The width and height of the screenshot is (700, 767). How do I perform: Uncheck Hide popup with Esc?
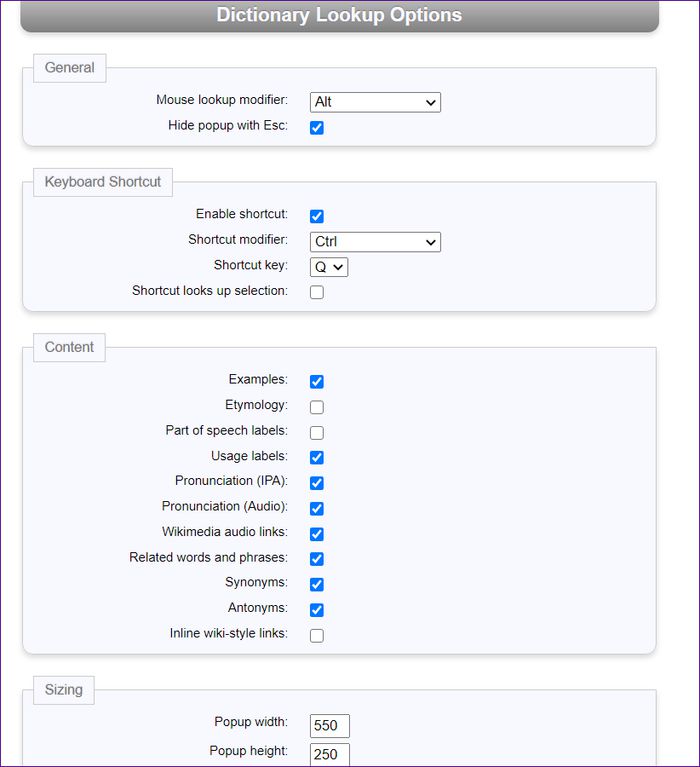click(x=317, y=128)
